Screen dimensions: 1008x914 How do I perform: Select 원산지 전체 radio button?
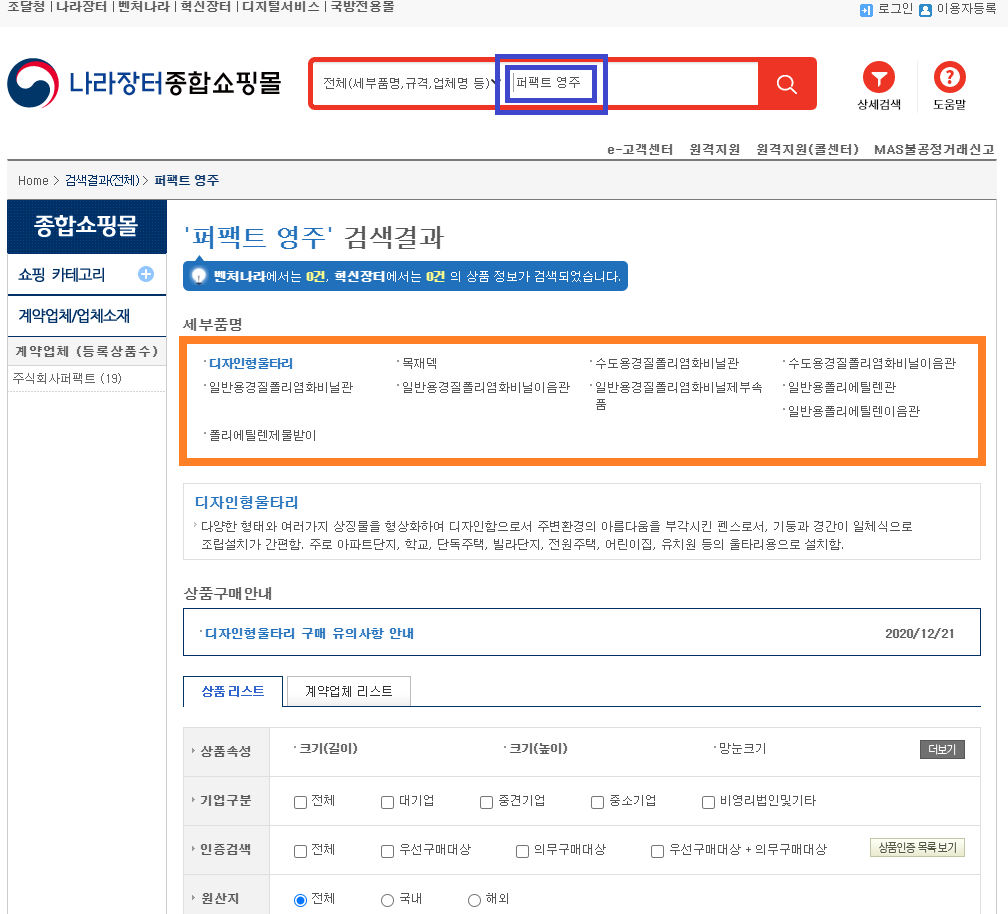(x=300, y=900)
